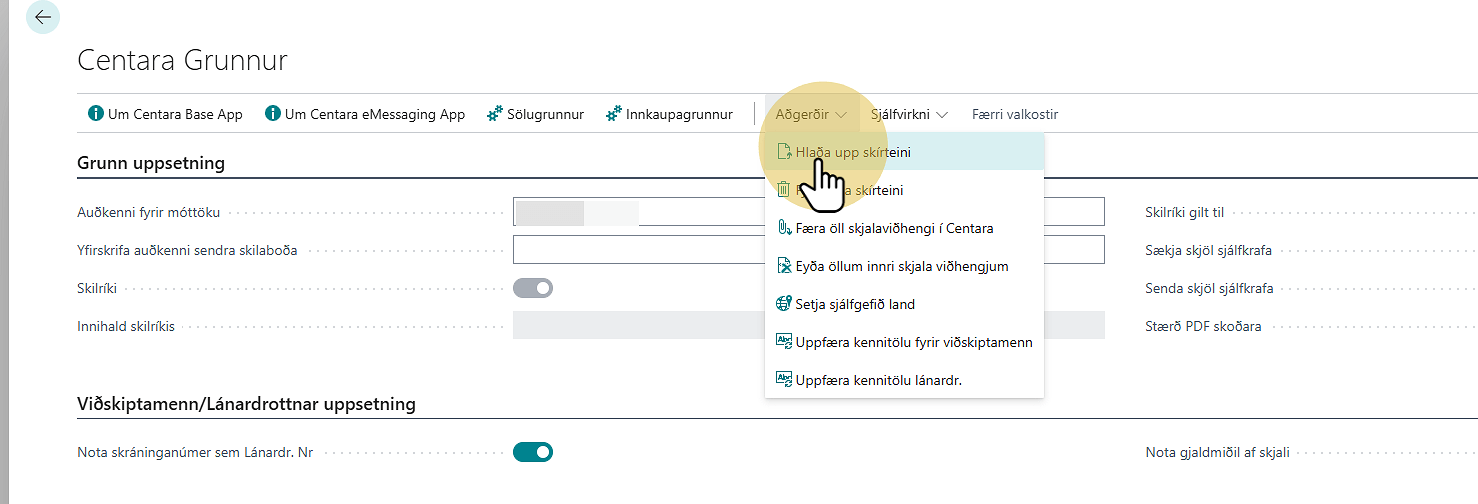The image size is (1478, 504).
Task: Click Yfirskrifa auðkenni sendra skilaboða field
Action: point(808,250)
